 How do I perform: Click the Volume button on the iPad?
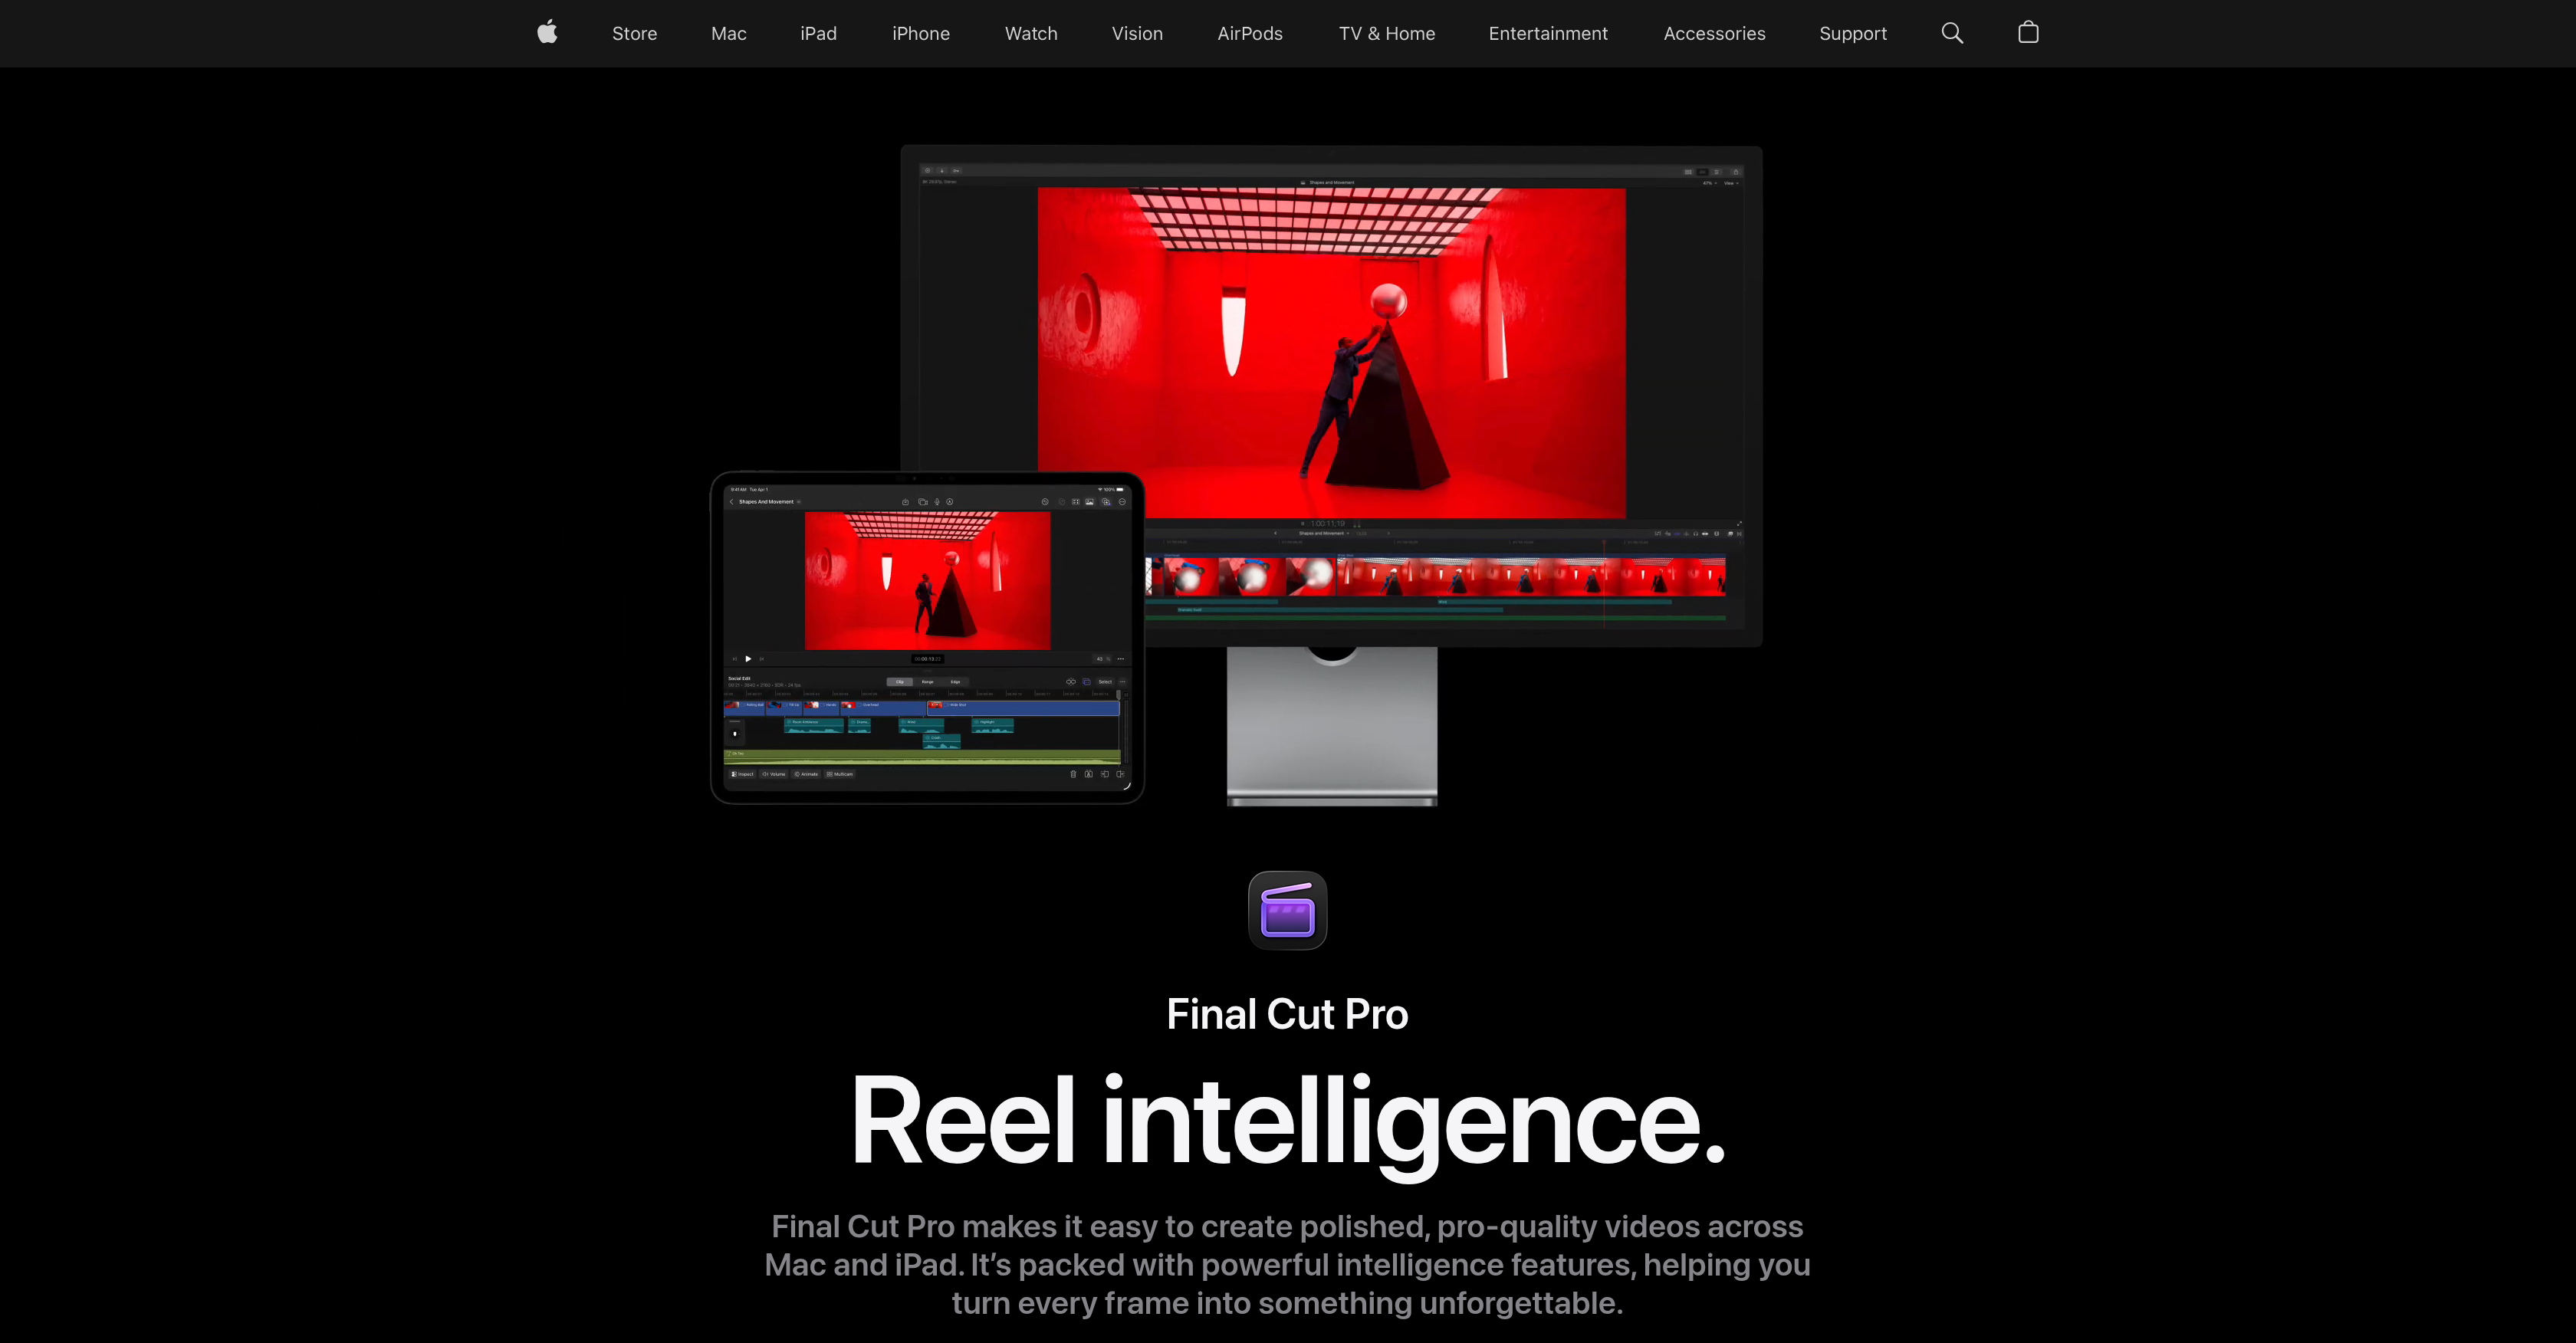pyautogui.click(x=774, y=774)
